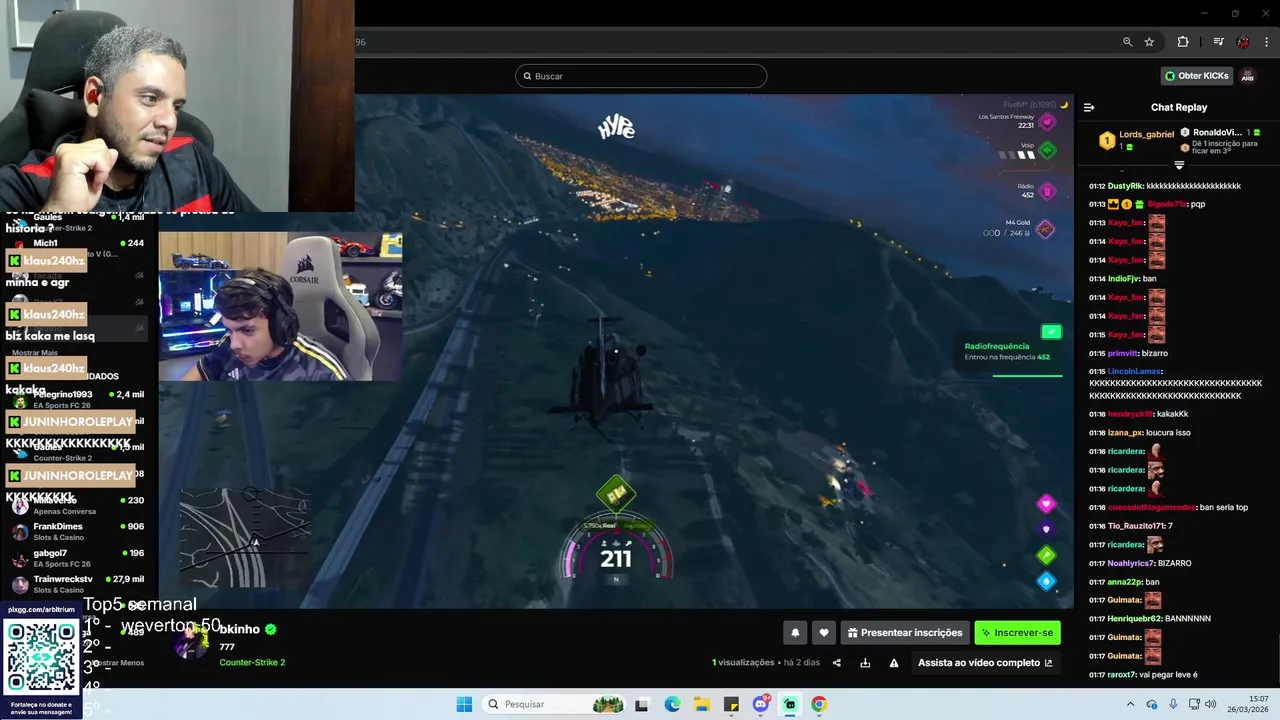Click the network tray icon

pos(1192,704)
